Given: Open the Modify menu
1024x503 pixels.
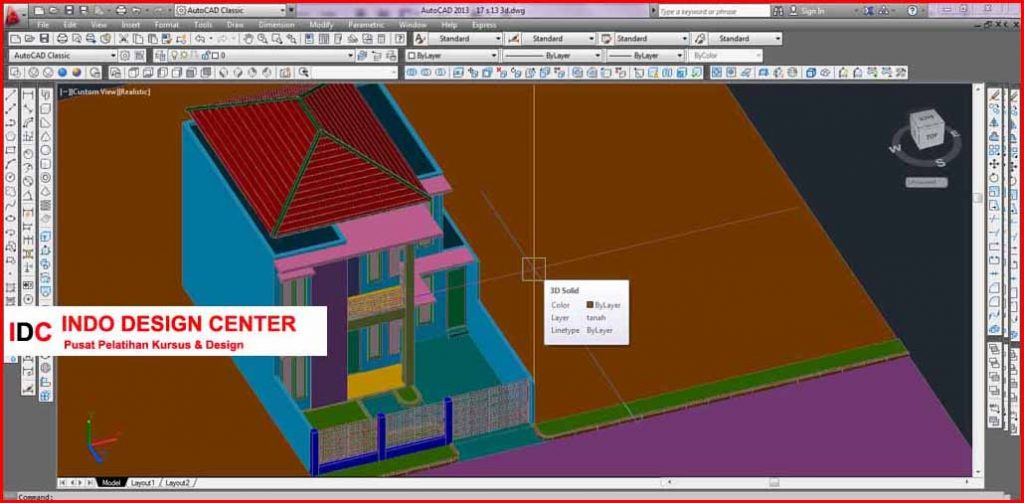Looking at the screenshot, I should click(x=321, y=25).
